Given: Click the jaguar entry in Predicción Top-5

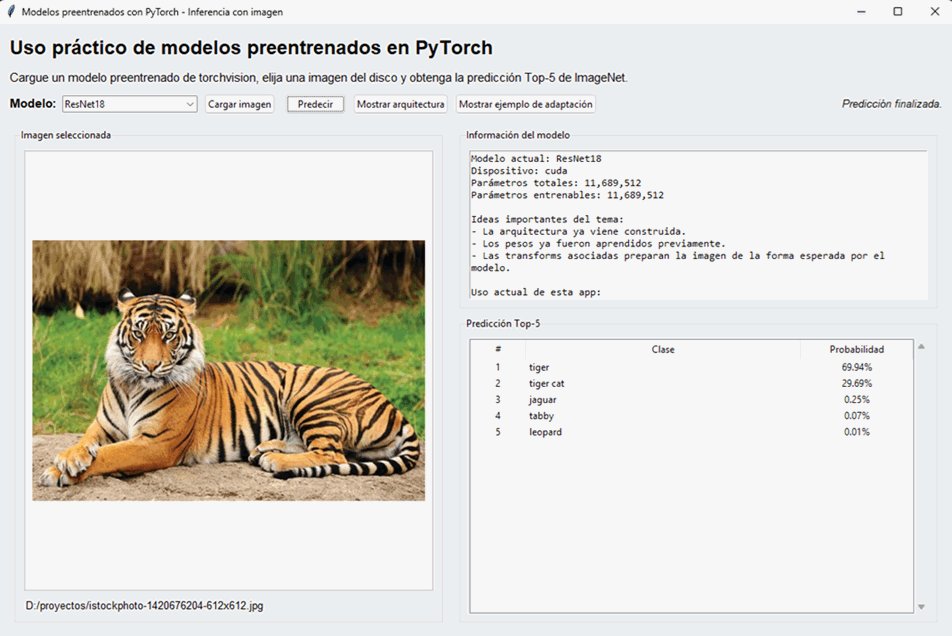Looking at the screenshot, I should tap(660, 399).
